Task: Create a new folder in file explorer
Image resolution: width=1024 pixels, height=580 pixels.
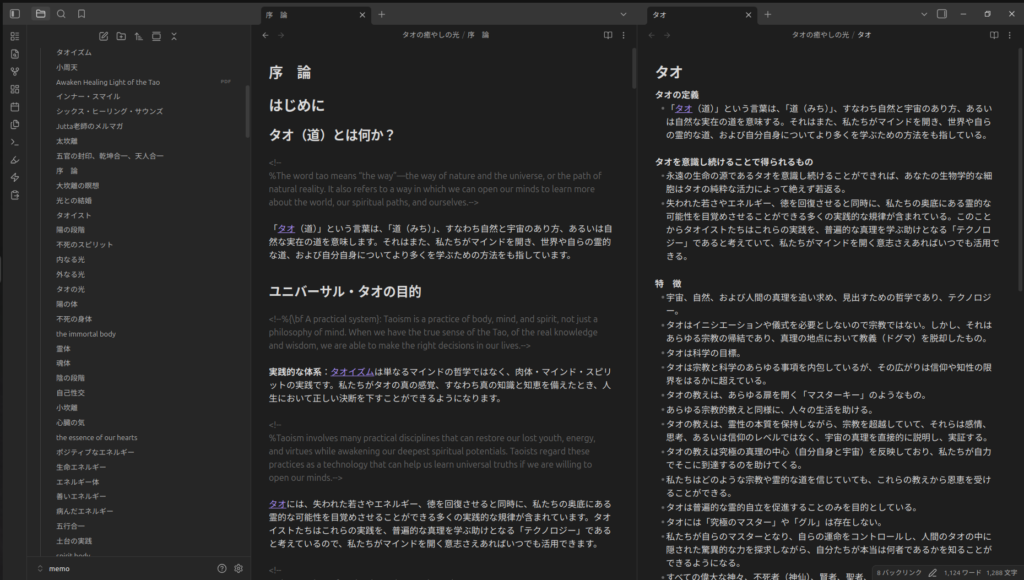Action: coord(120,36)
